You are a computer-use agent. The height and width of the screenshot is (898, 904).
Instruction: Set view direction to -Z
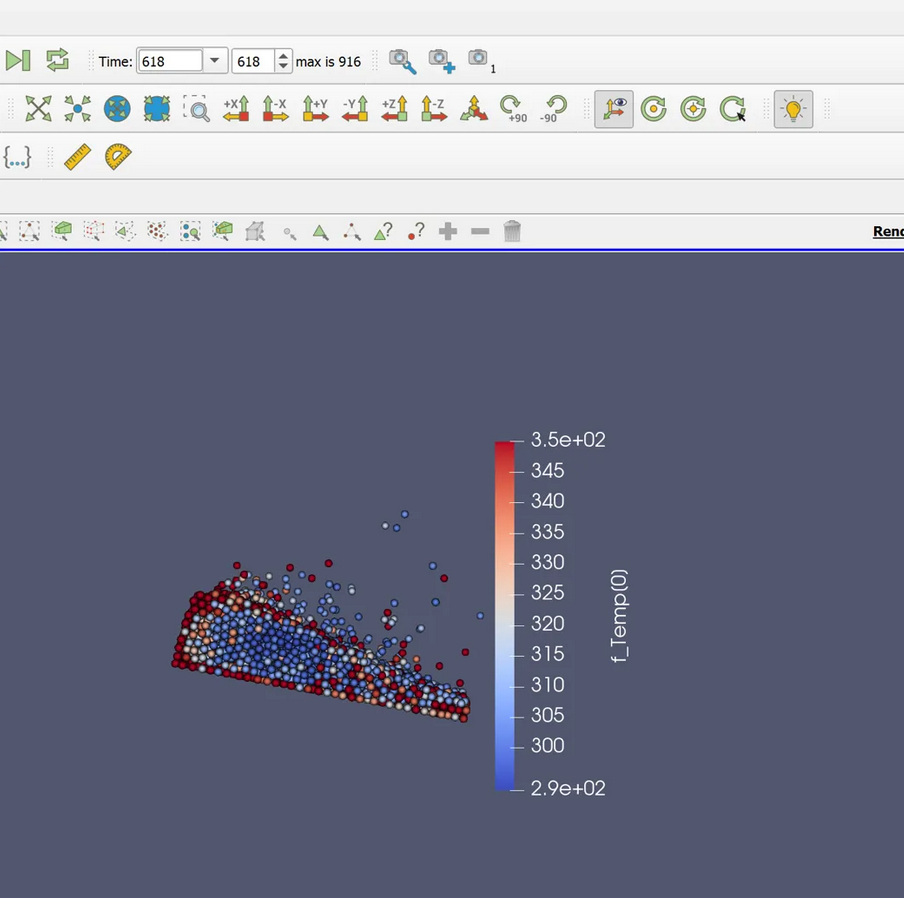(433, 108)
